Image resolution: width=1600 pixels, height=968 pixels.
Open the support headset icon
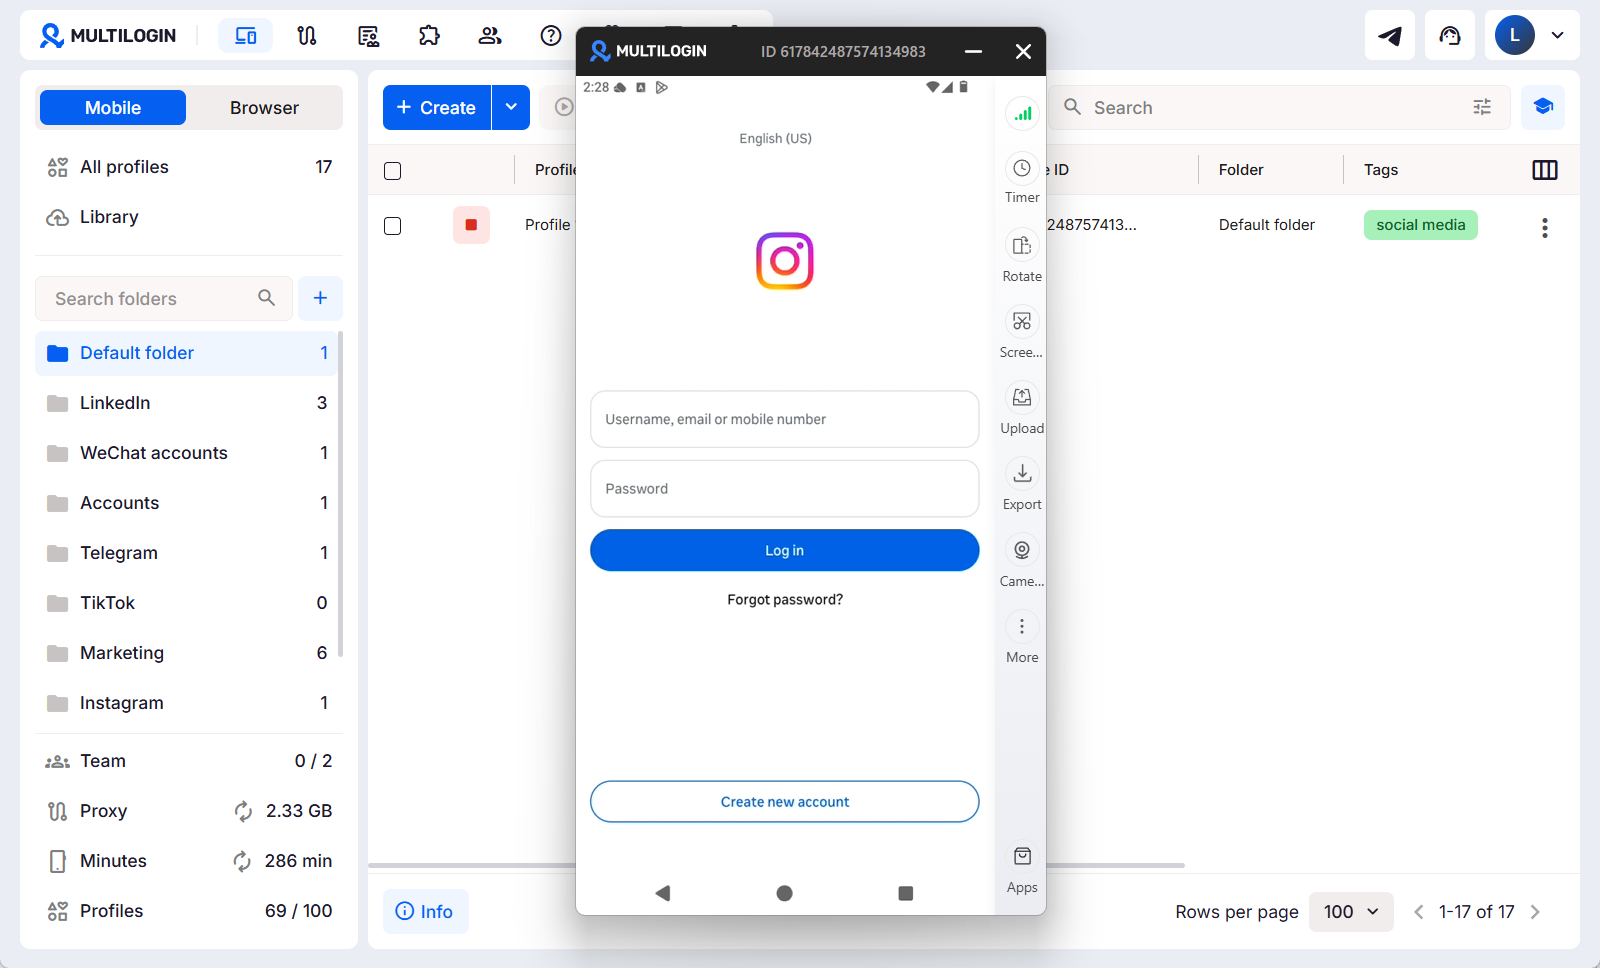1450,36
